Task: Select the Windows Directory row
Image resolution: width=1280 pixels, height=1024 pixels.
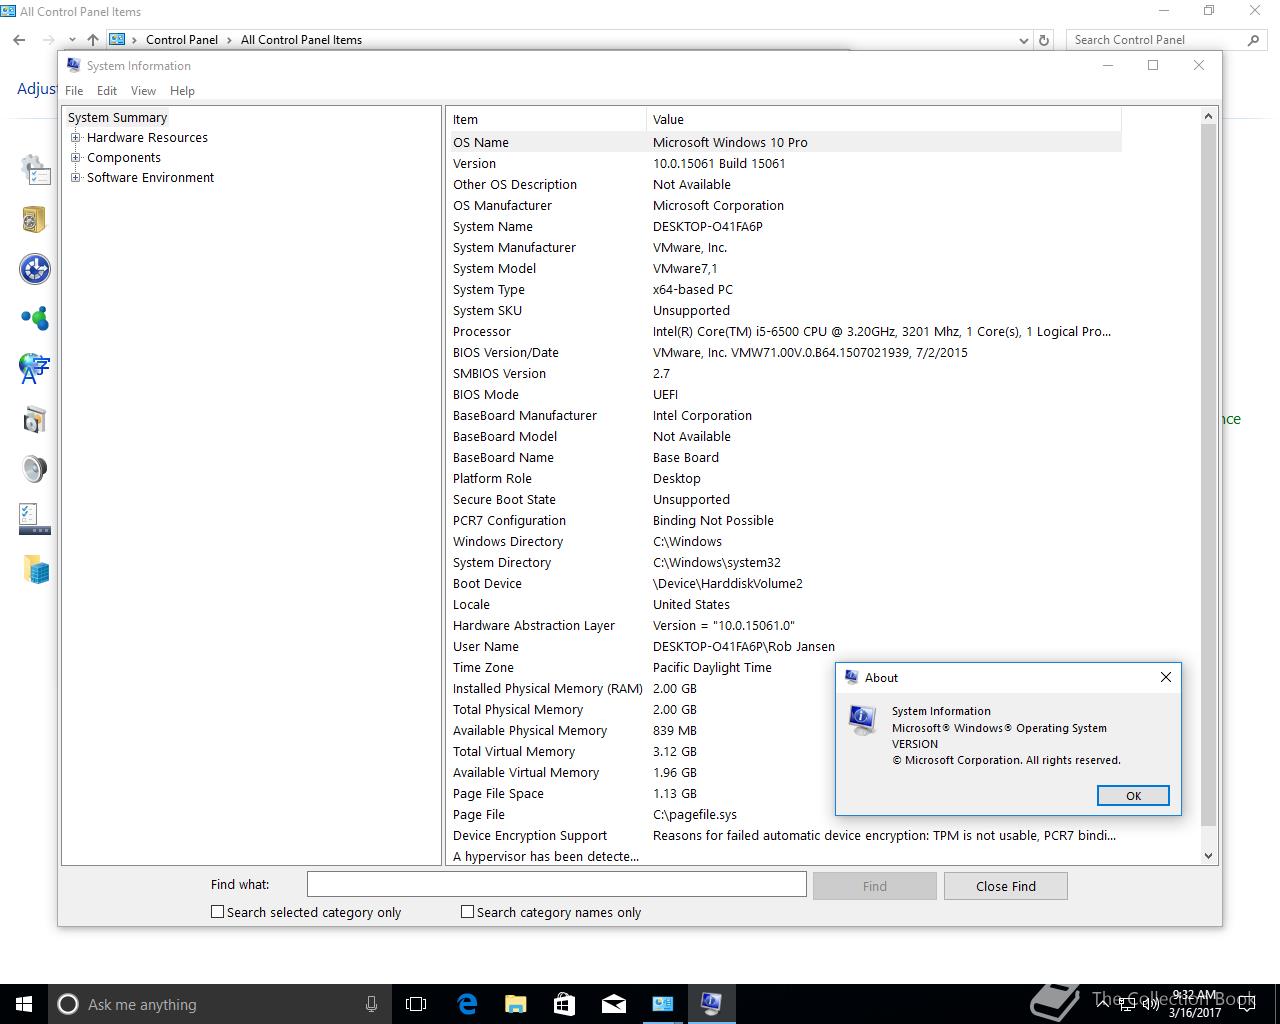Action: click(x=785, y=541)
